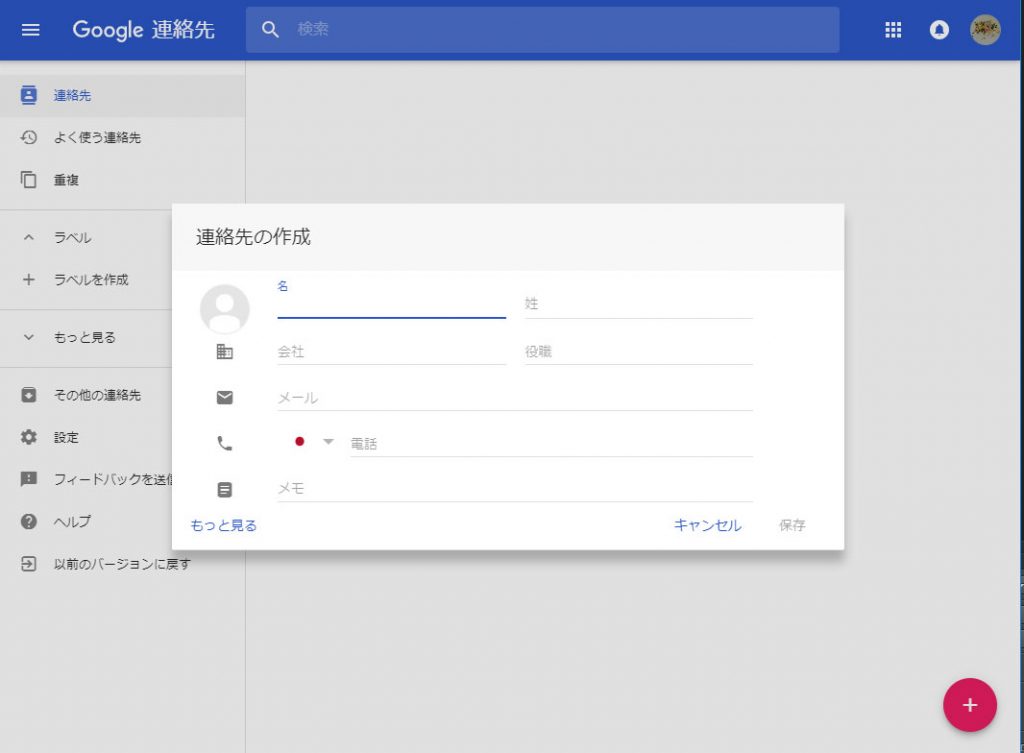Click the contact photo placeholder avatar
The width and height of the screenshot is (1024, 753).
225,310
